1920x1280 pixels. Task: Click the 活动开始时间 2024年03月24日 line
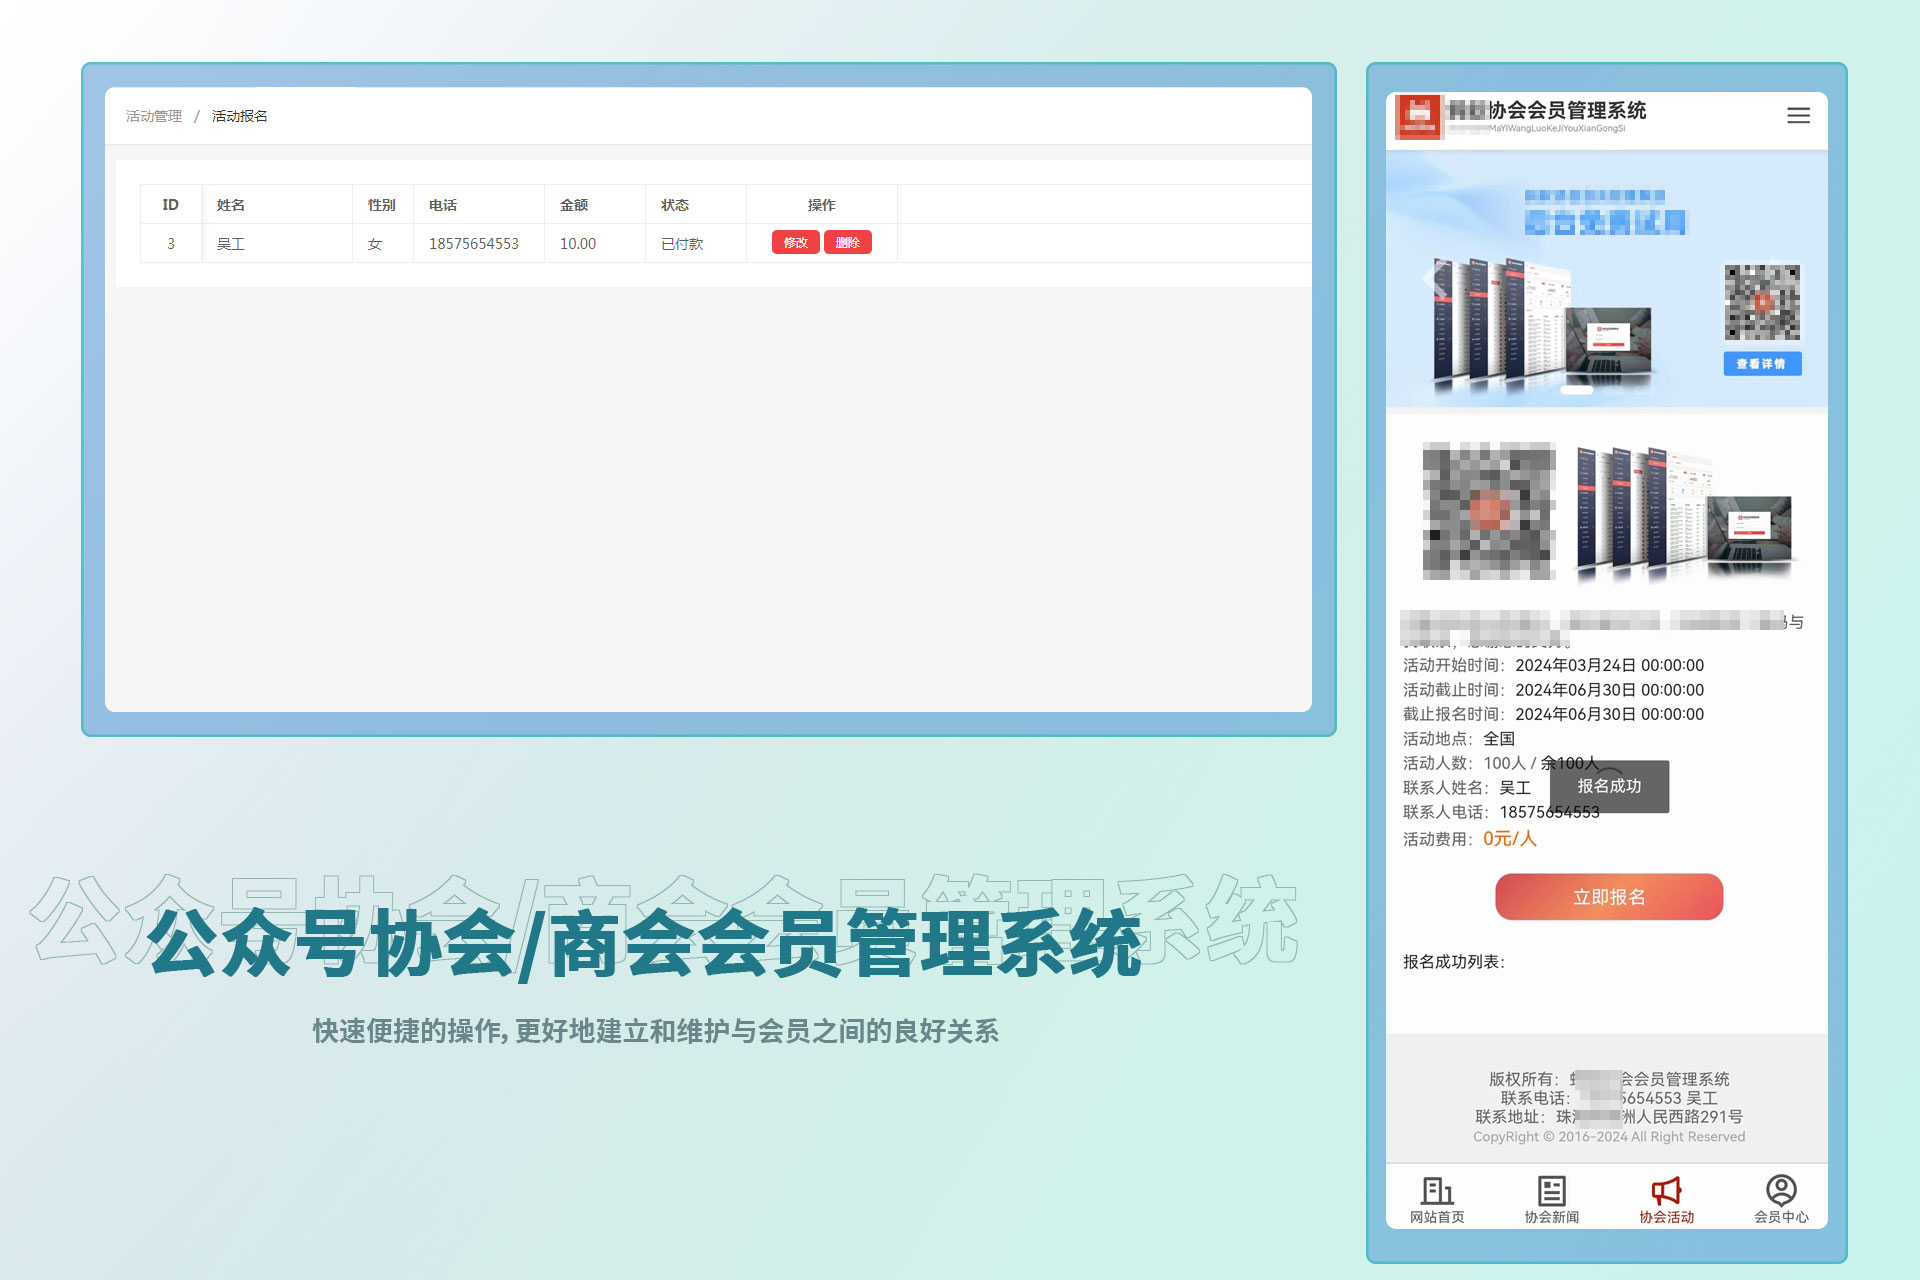tap(1553, 665)
